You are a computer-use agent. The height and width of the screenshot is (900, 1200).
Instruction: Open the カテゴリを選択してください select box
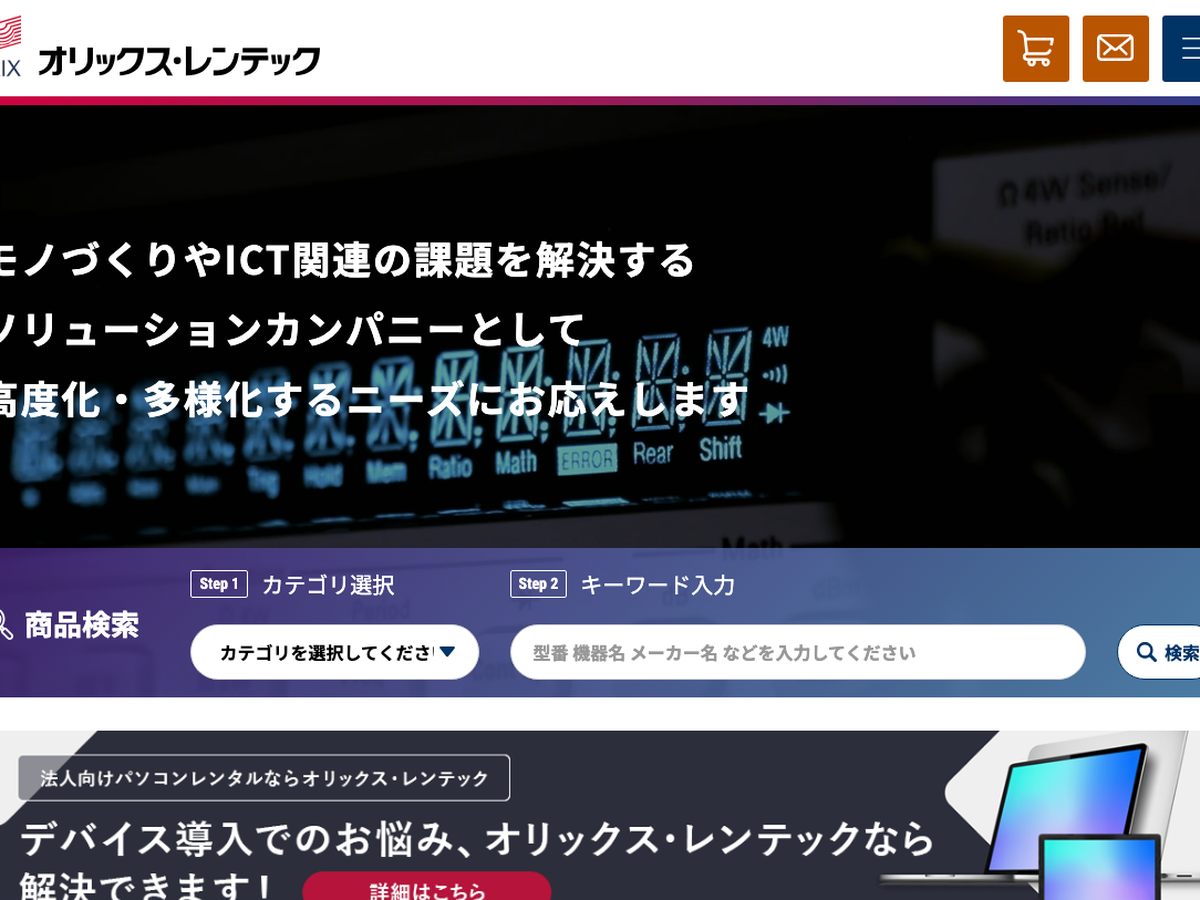[x=325, y=652]
